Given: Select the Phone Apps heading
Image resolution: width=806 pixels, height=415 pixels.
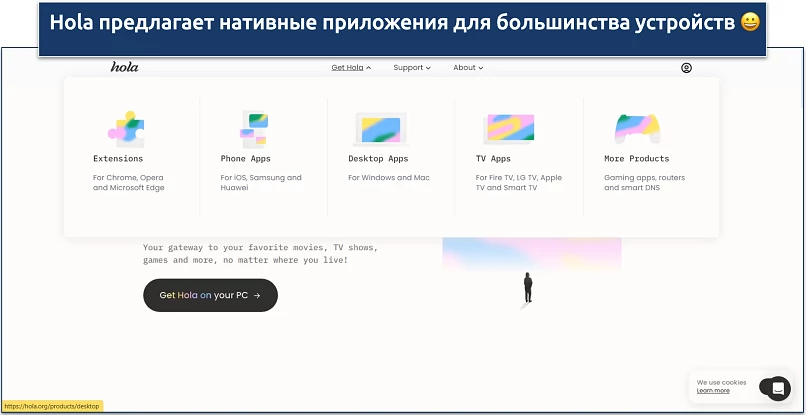Looking at the screenshot, I should 245,158.
